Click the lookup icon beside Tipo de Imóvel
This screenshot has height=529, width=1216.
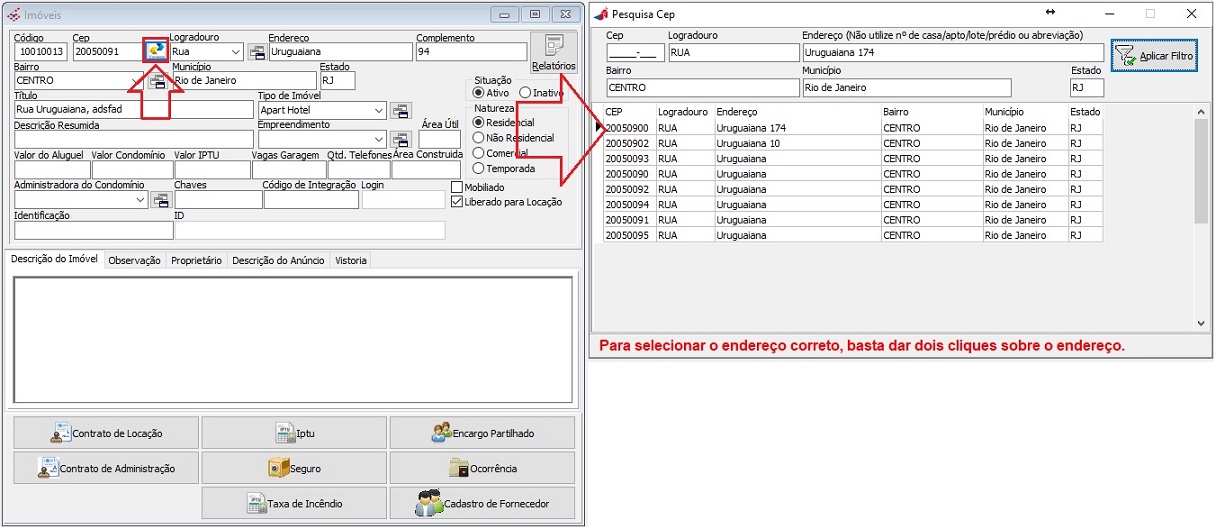[400, 111]
